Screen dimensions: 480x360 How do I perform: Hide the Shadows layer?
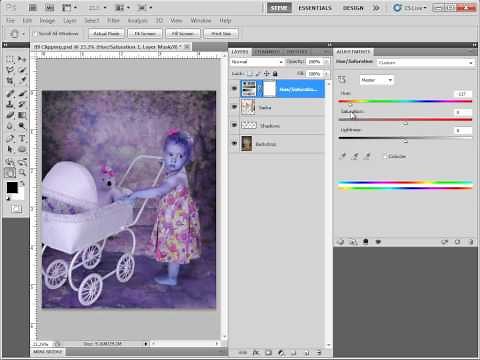click(234, 125)
